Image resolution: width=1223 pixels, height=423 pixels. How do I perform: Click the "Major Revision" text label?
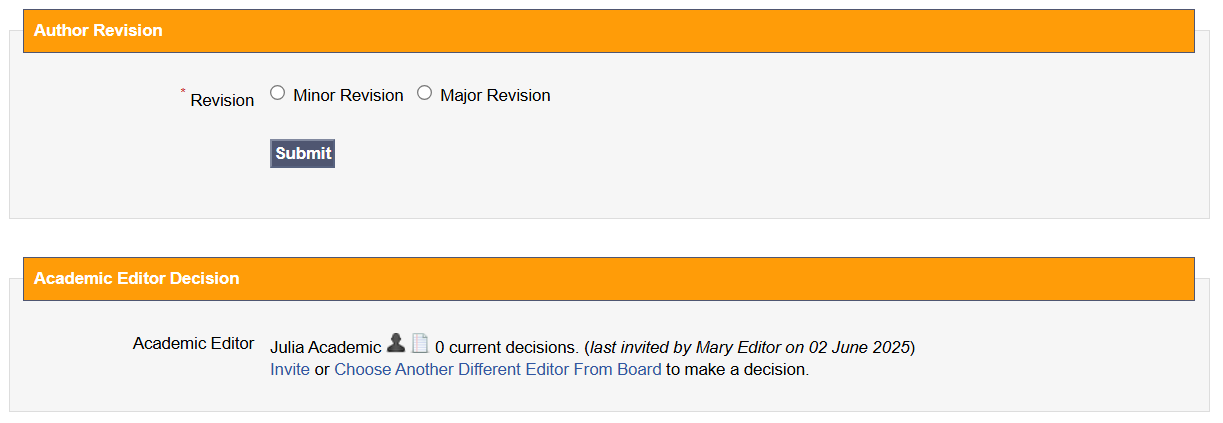coord(495,96)
